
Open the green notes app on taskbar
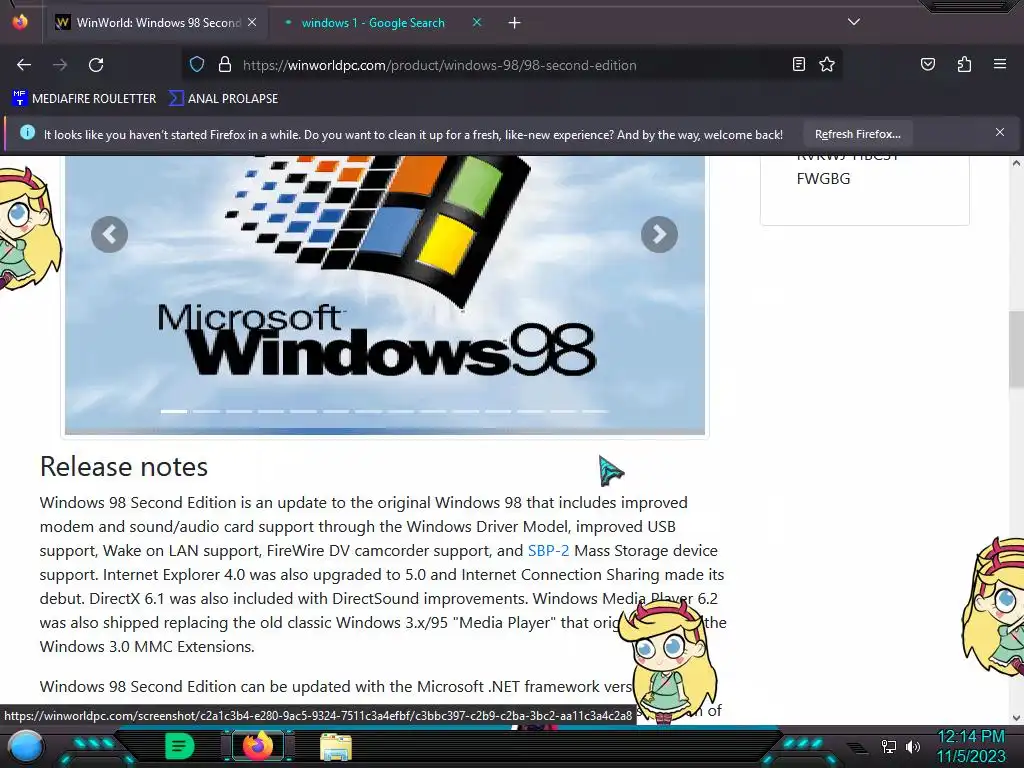pos(180,746)
